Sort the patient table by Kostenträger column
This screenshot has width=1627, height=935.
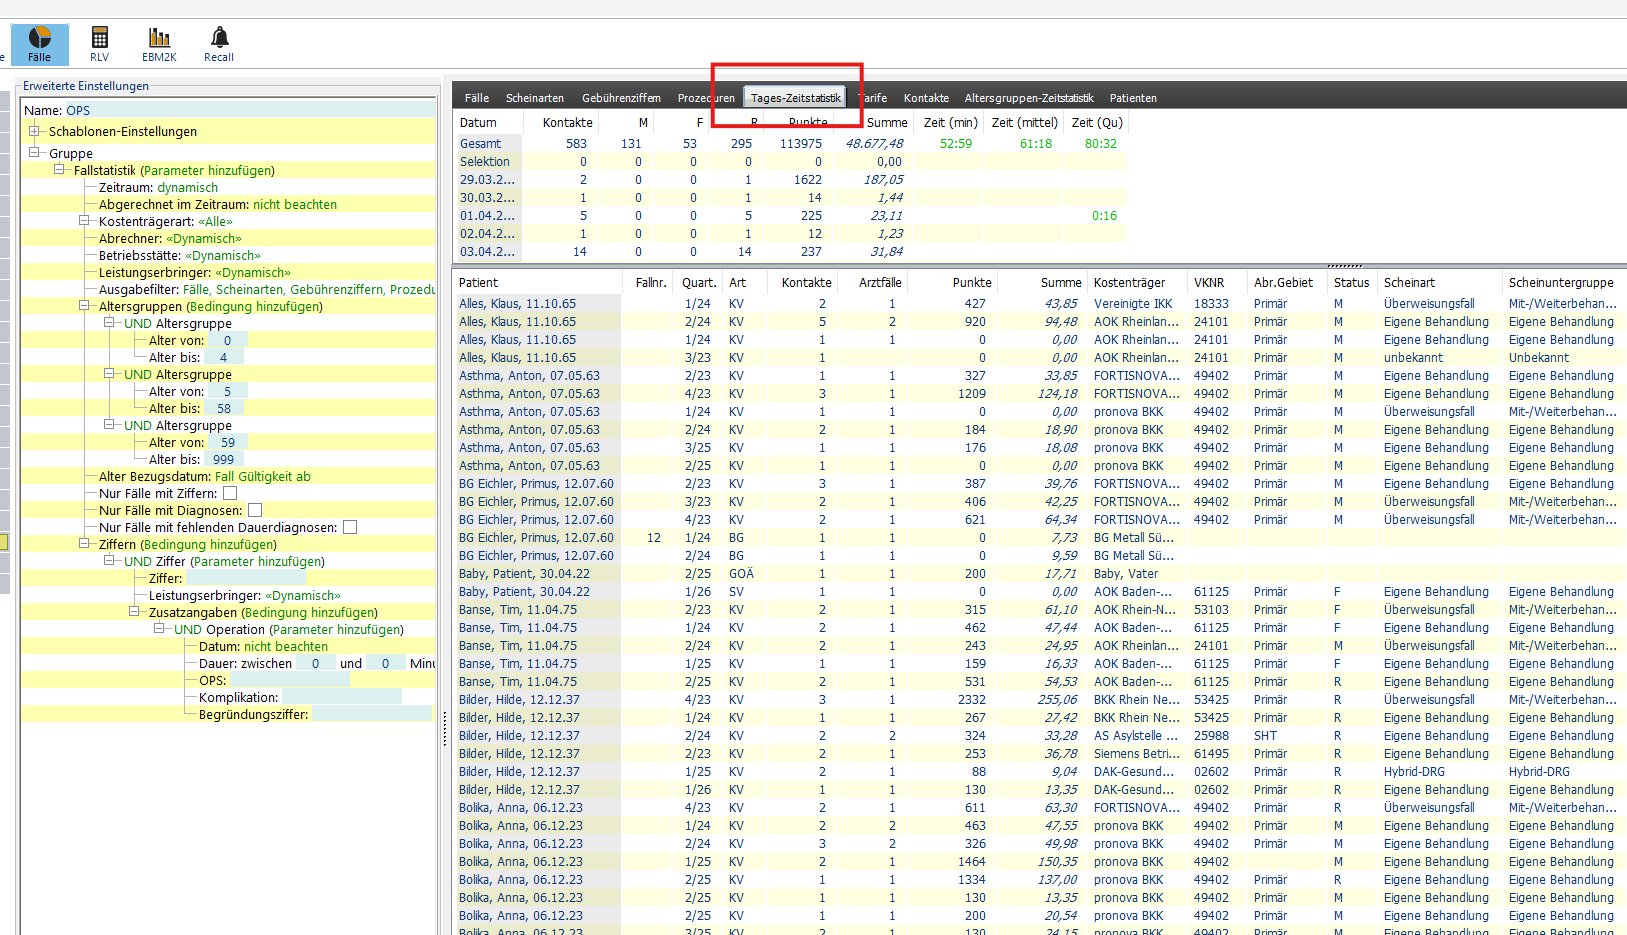pyautogui.click(x=1129, y=283)
